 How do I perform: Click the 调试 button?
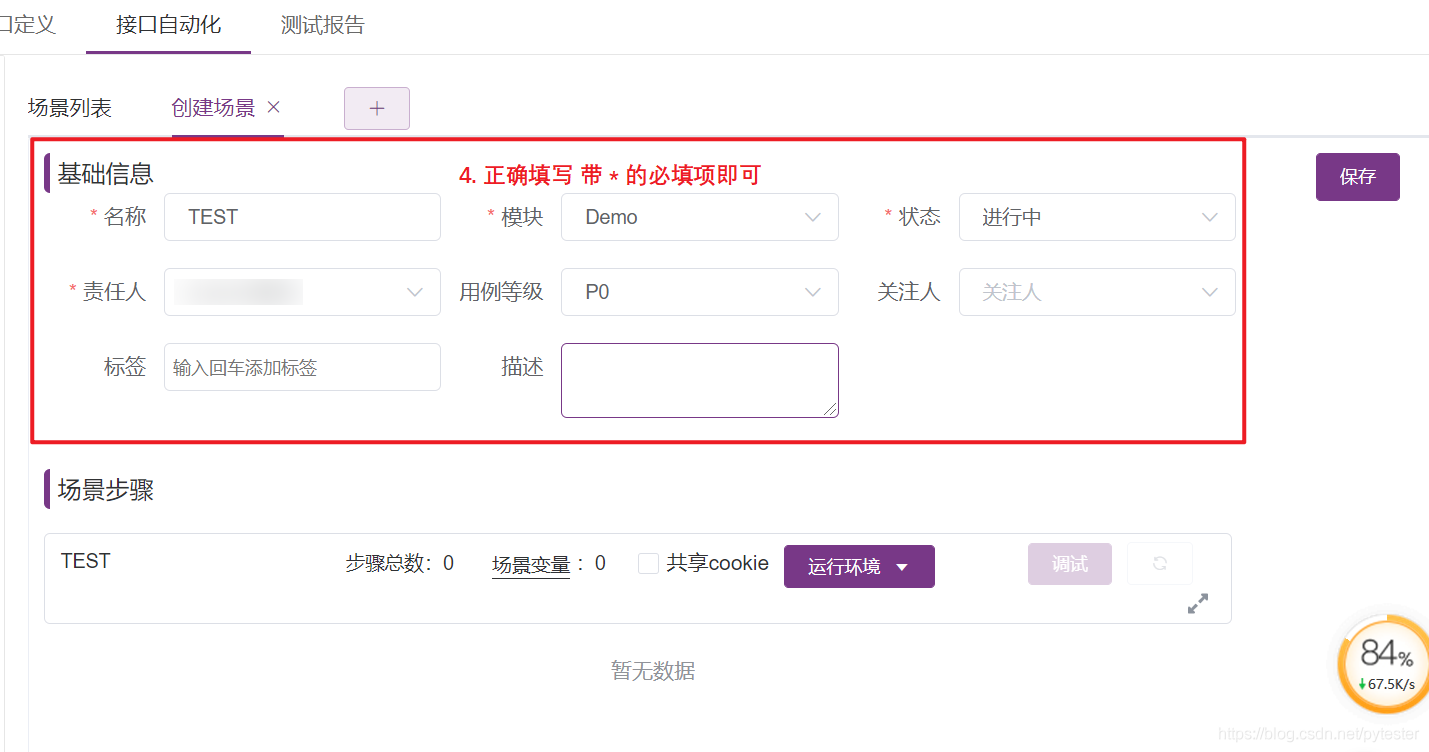click(x=1069, y=564)
